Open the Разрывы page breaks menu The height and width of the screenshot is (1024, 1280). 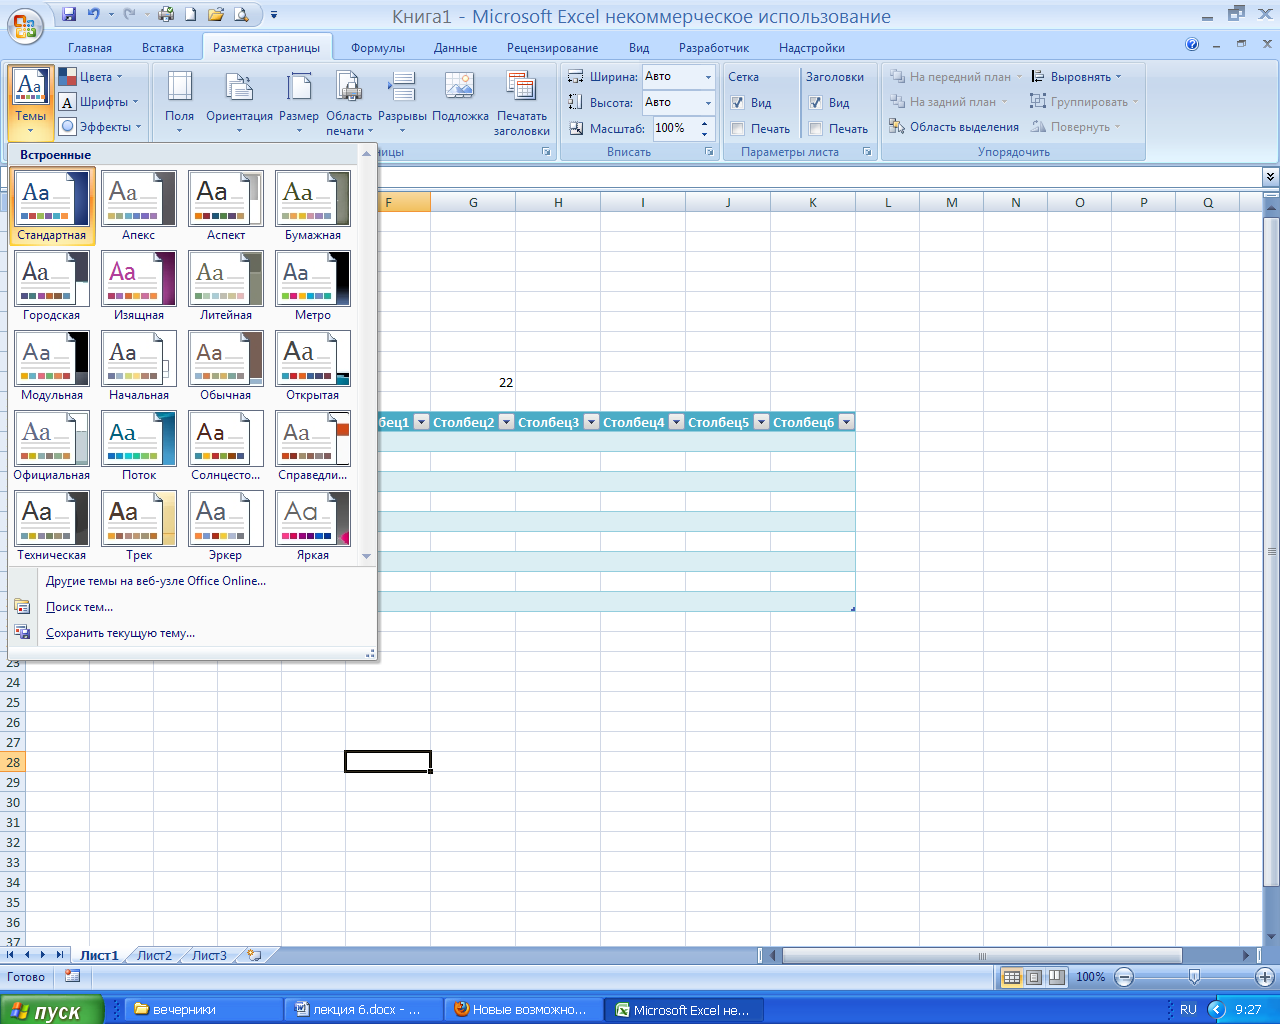coord(402,102)
